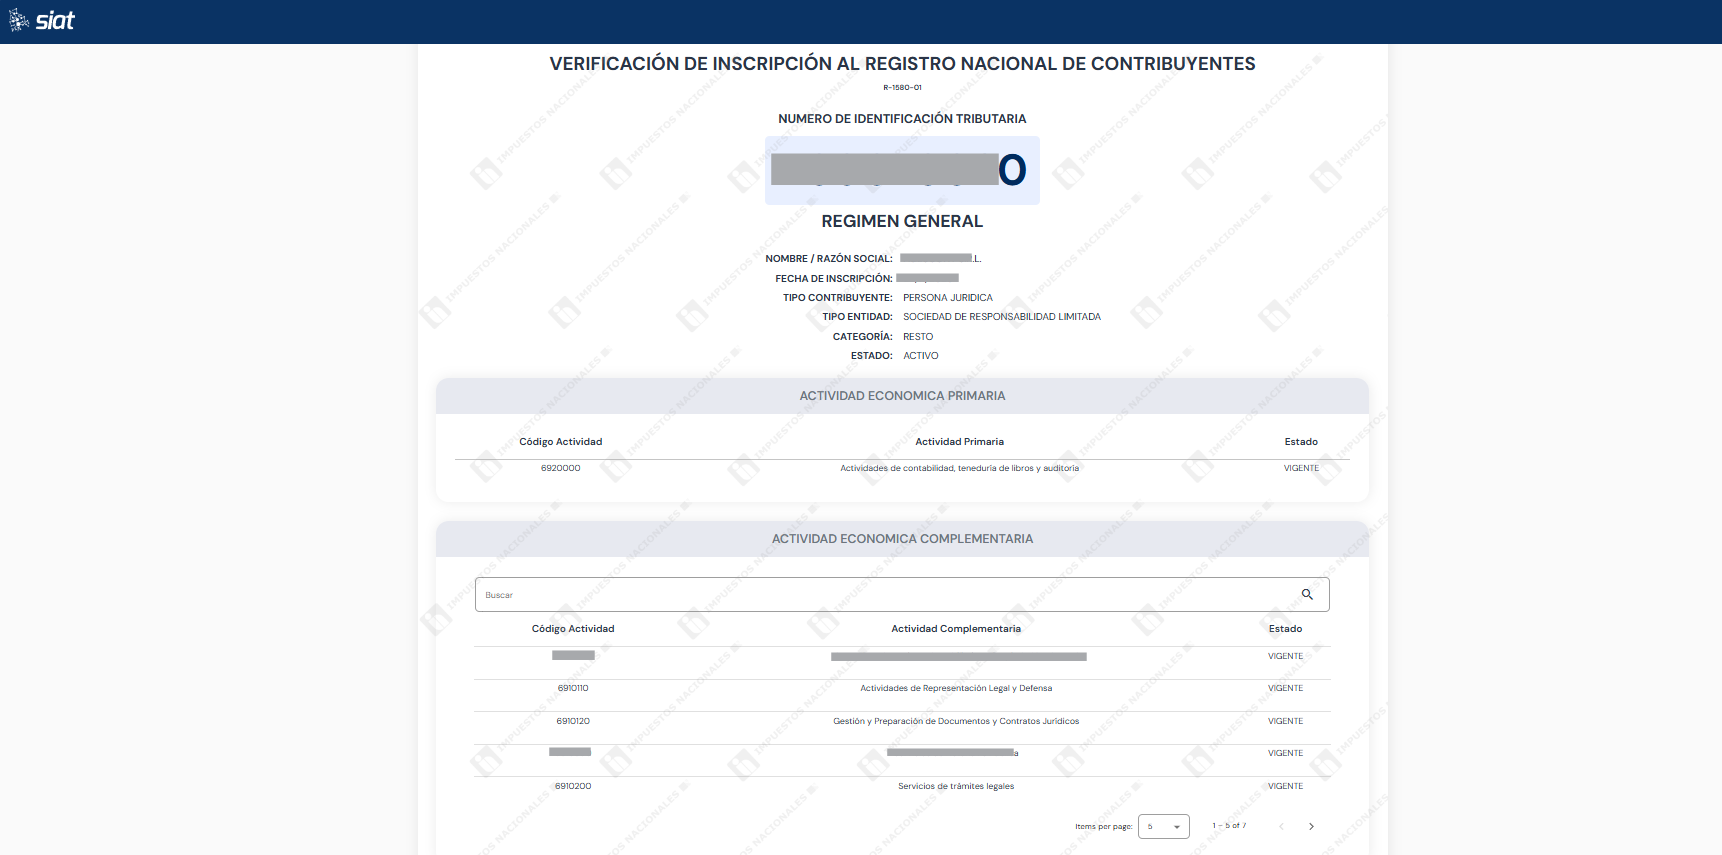This screenshot has height=855, width=1722.
Task: Click Código Actividad header in complementary table
Action: 572,629
